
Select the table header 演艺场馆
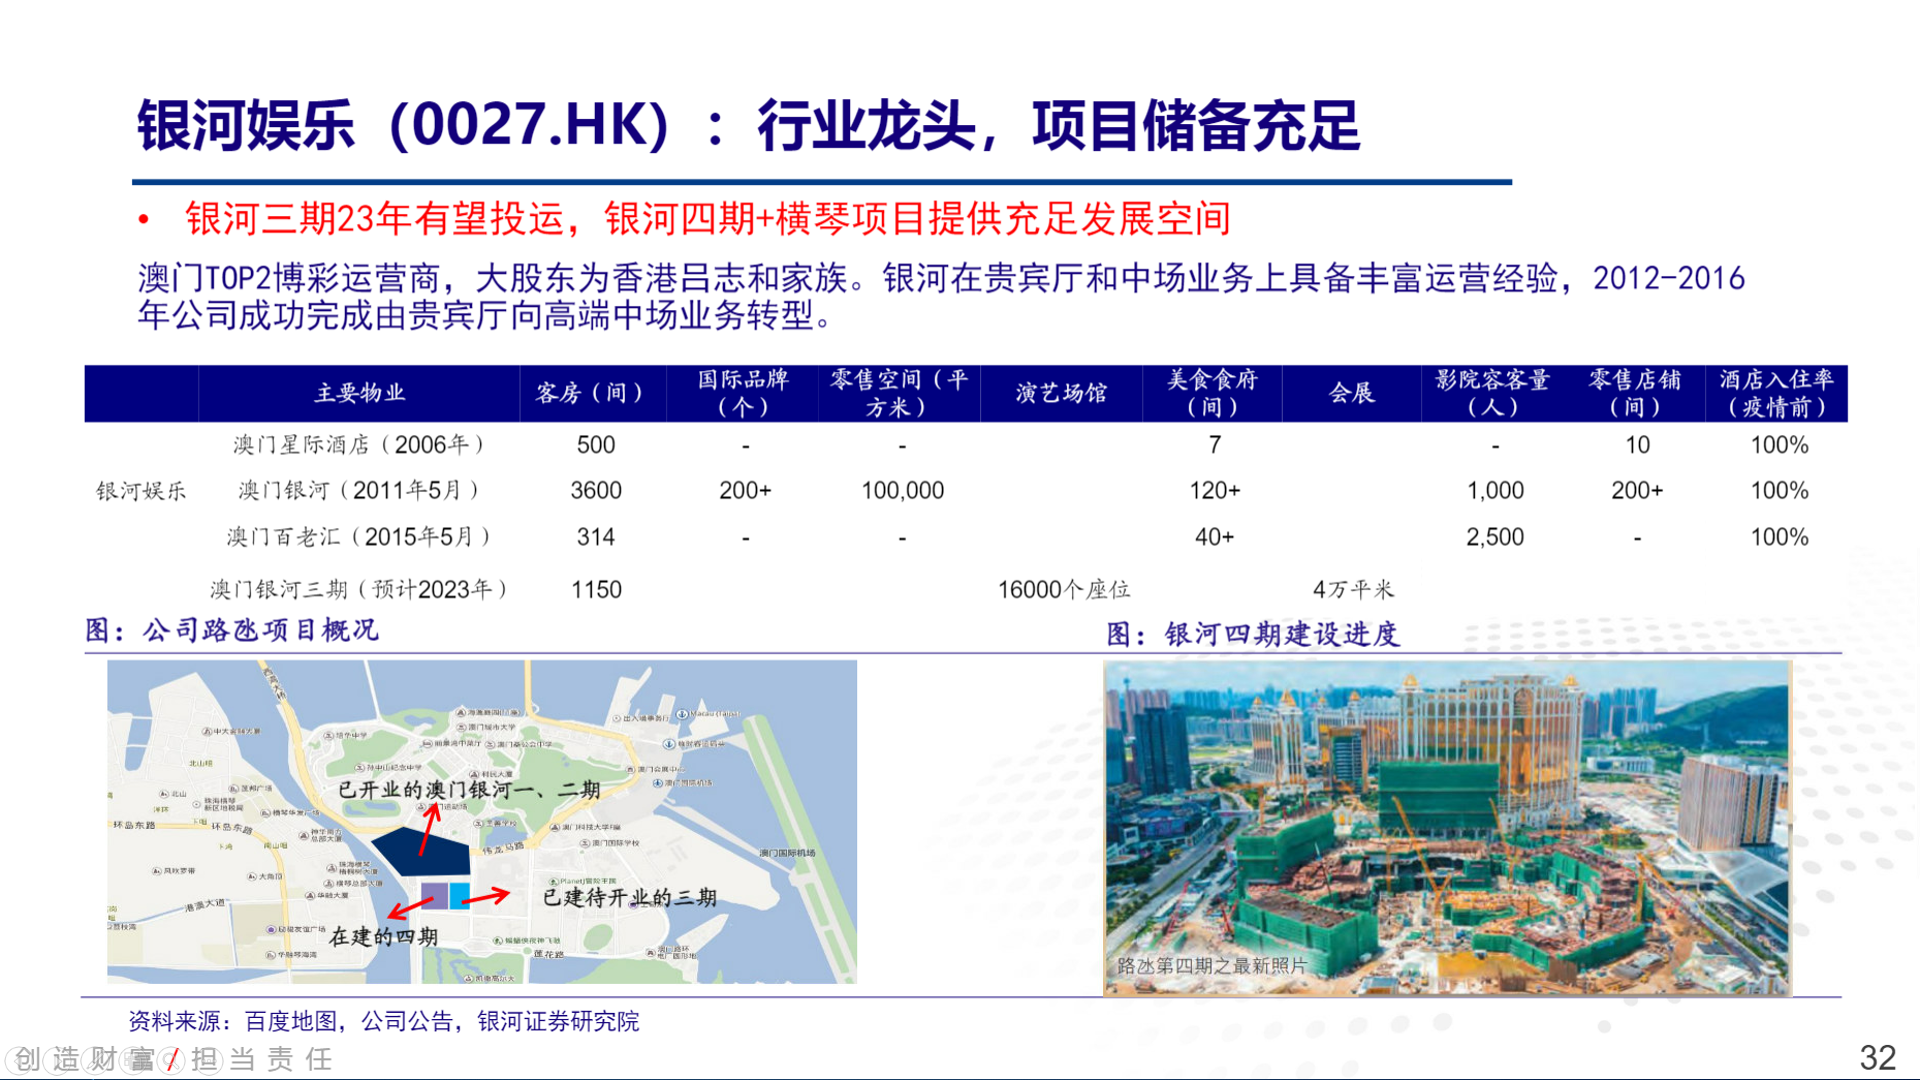(x=1061, y=393)
